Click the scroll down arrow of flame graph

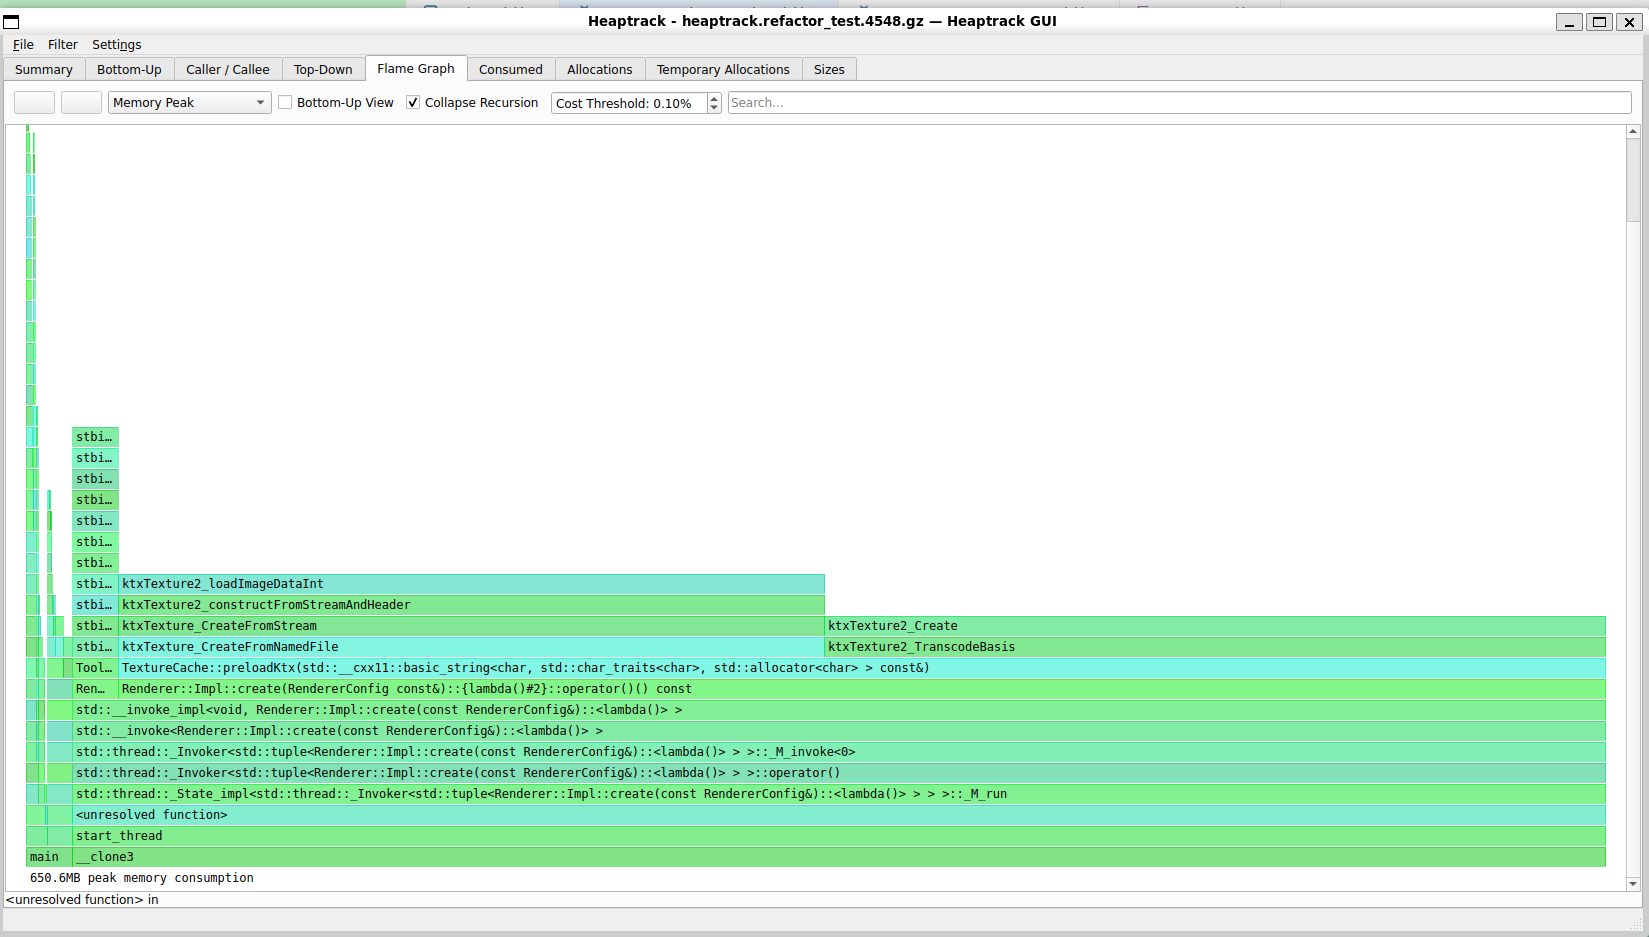point(1633,883)
